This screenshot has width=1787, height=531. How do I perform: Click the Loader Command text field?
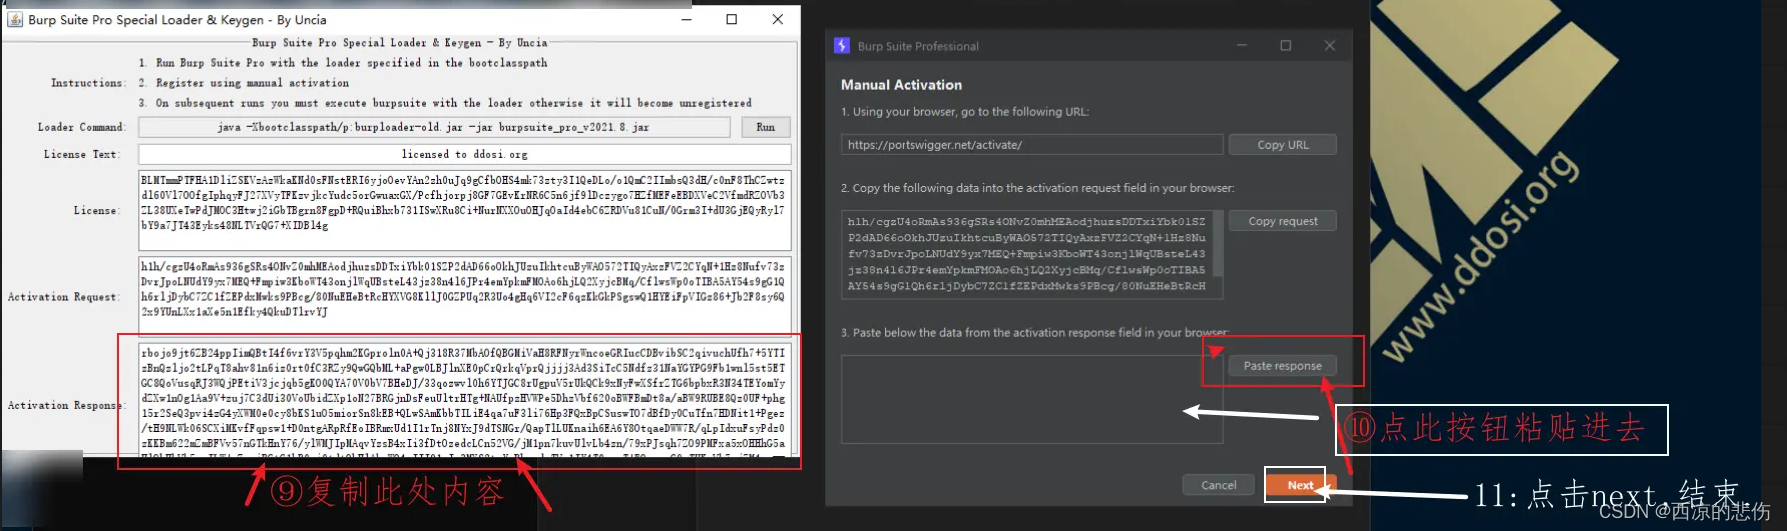pyautogui.click(x=434, y=127)
